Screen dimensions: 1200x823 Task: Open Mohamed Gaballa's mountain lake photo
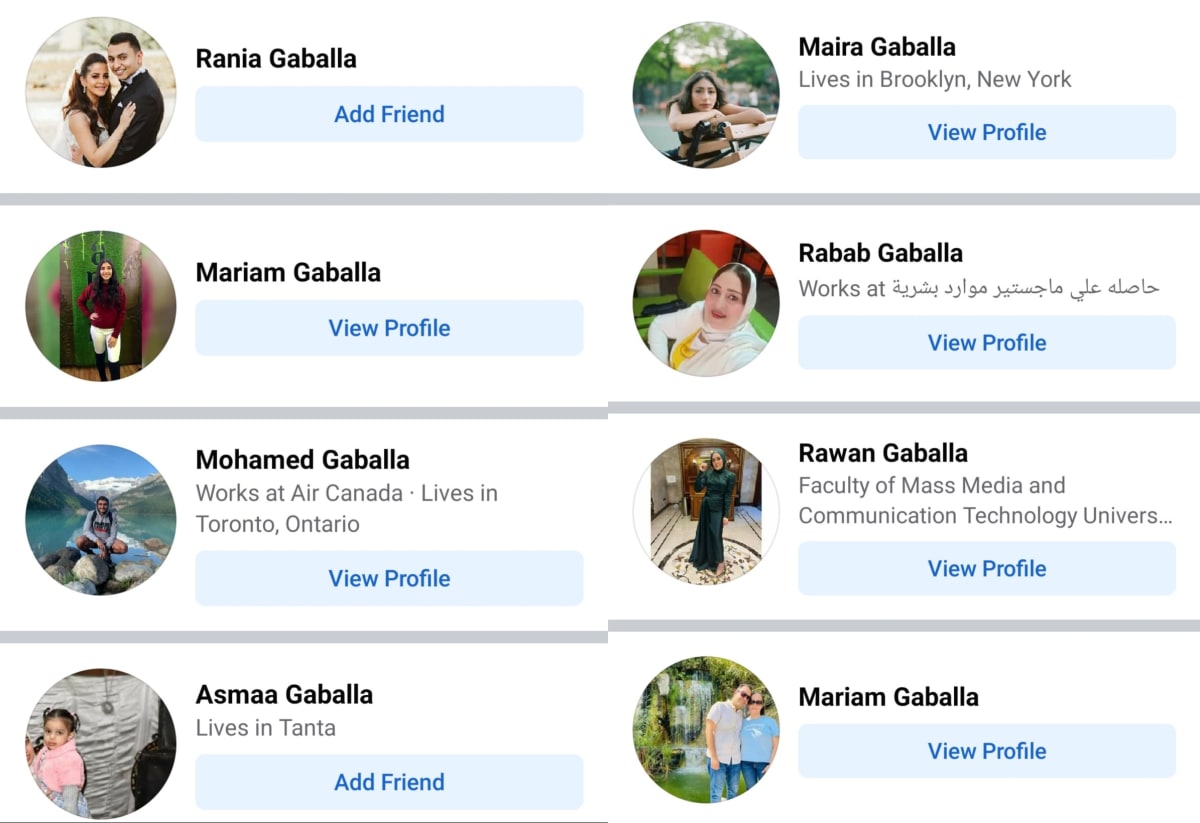click(101, 520)
